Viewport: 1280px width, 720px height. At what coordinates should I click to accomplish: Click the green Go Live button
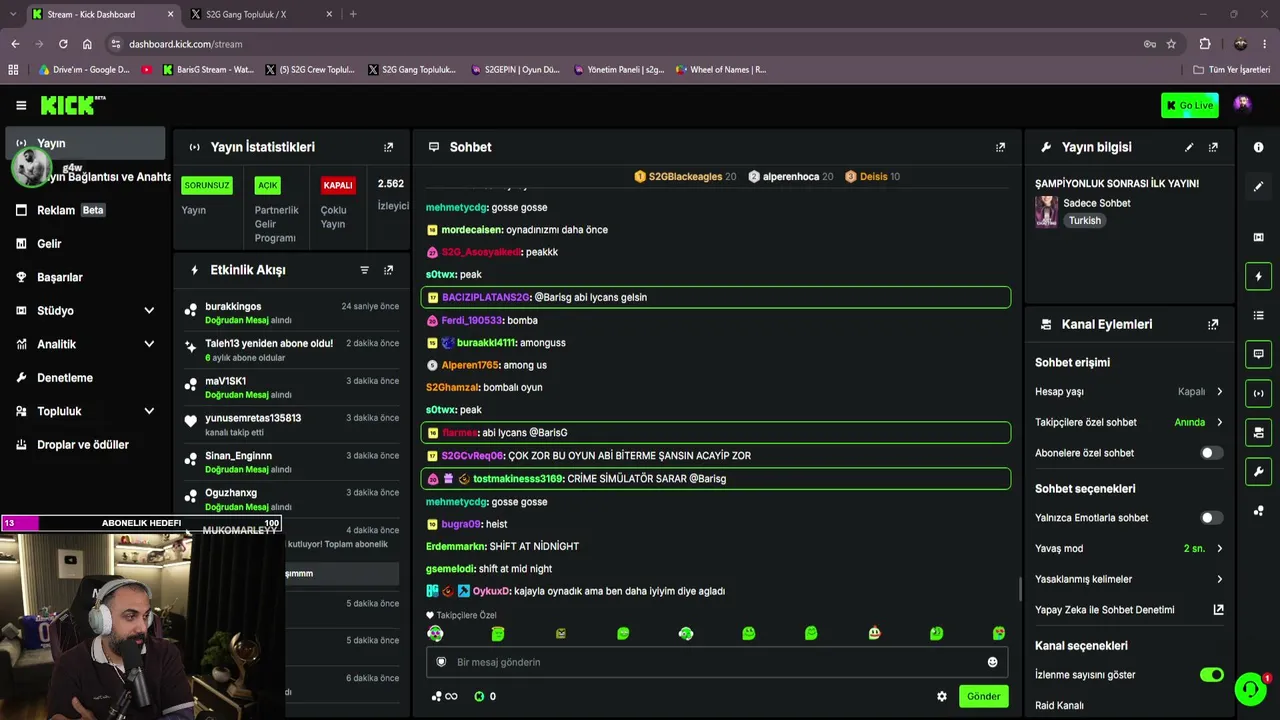1189,105
